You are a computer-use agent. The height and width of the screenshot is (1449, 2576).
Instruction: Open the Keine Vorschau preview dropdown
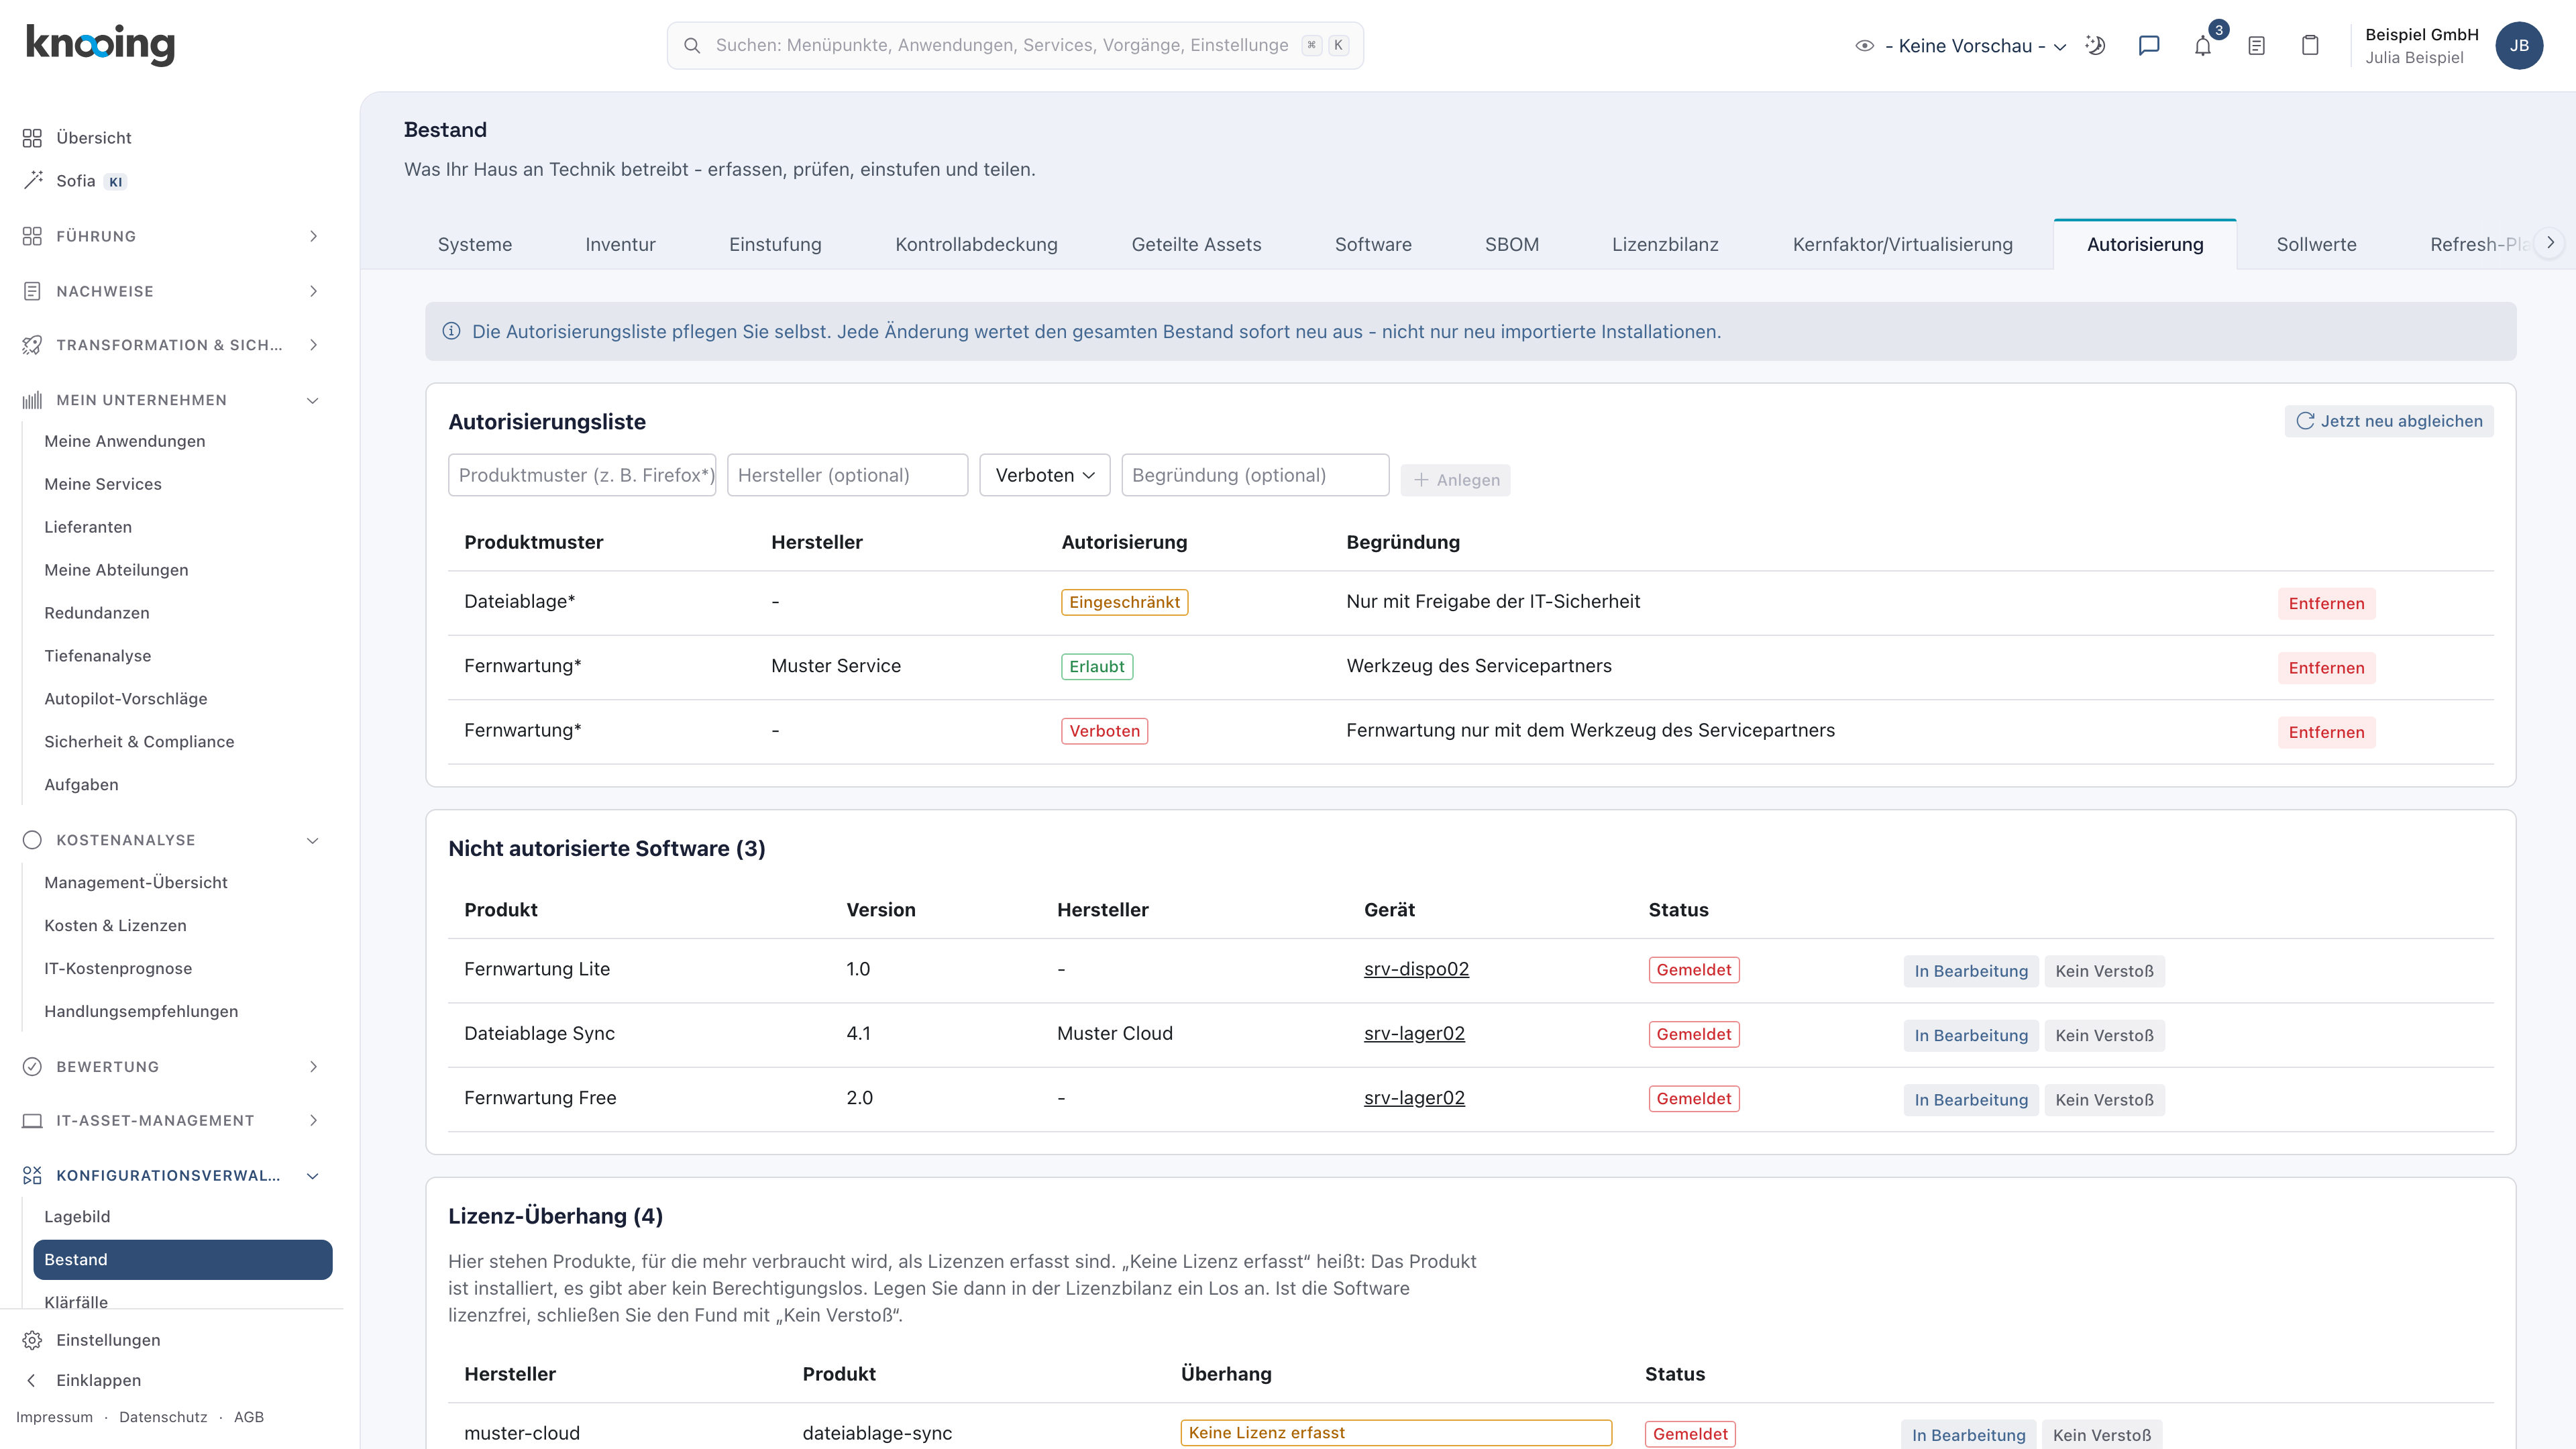[x=1960, y=46]
